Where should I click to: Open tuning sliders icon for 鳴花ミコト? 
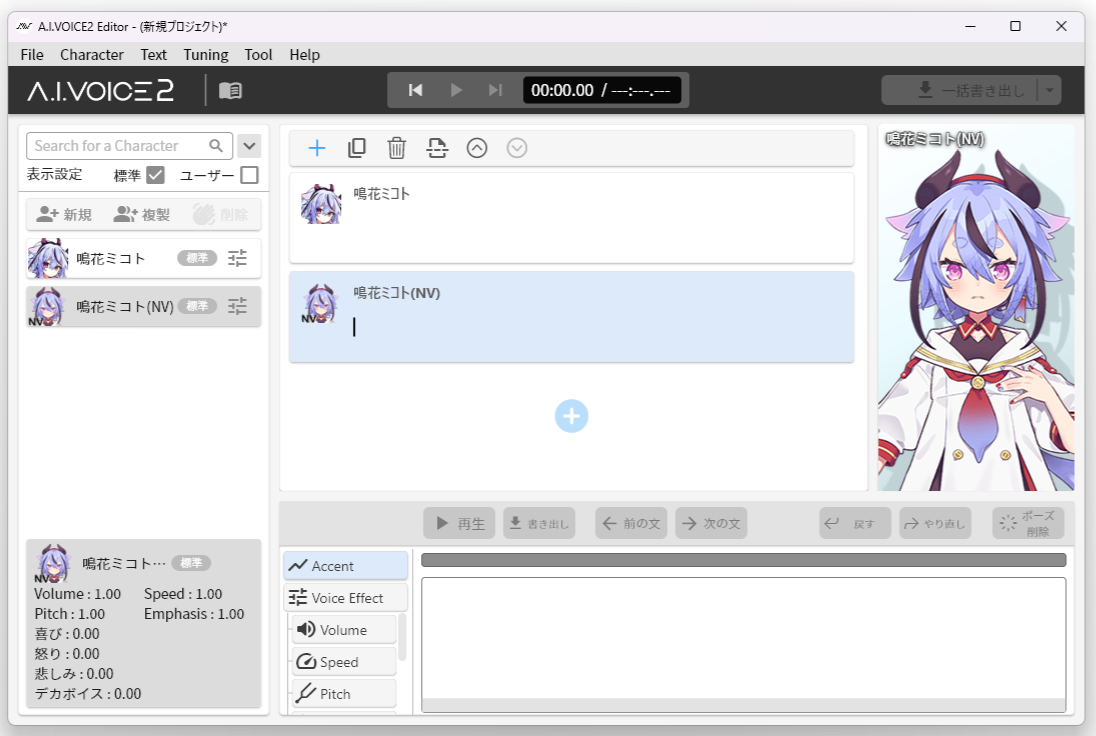click(237, 258)
